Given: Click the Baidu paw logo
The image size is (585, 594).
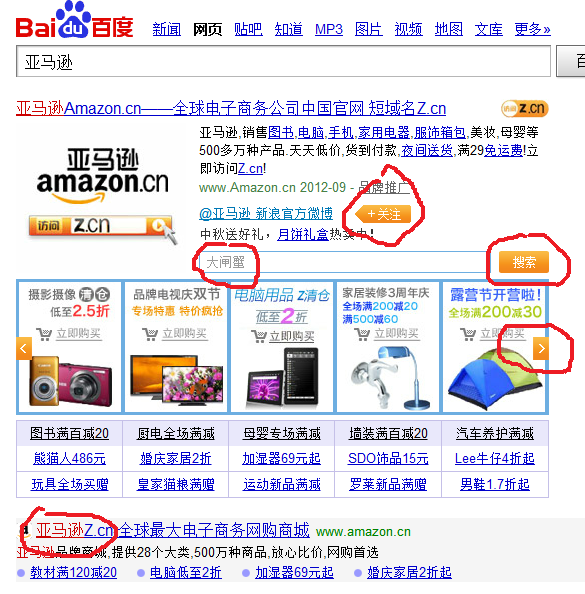Looking at the screenshot, I should tap(74, 20).
